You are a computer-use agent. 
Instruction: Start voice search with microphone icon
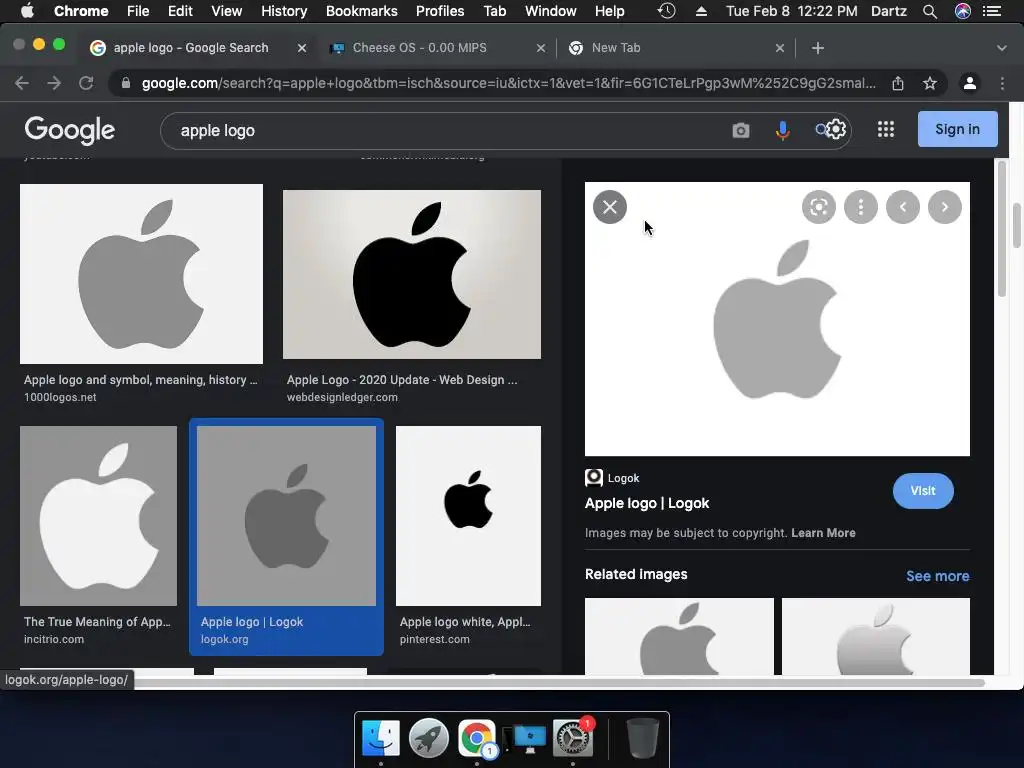782,131
